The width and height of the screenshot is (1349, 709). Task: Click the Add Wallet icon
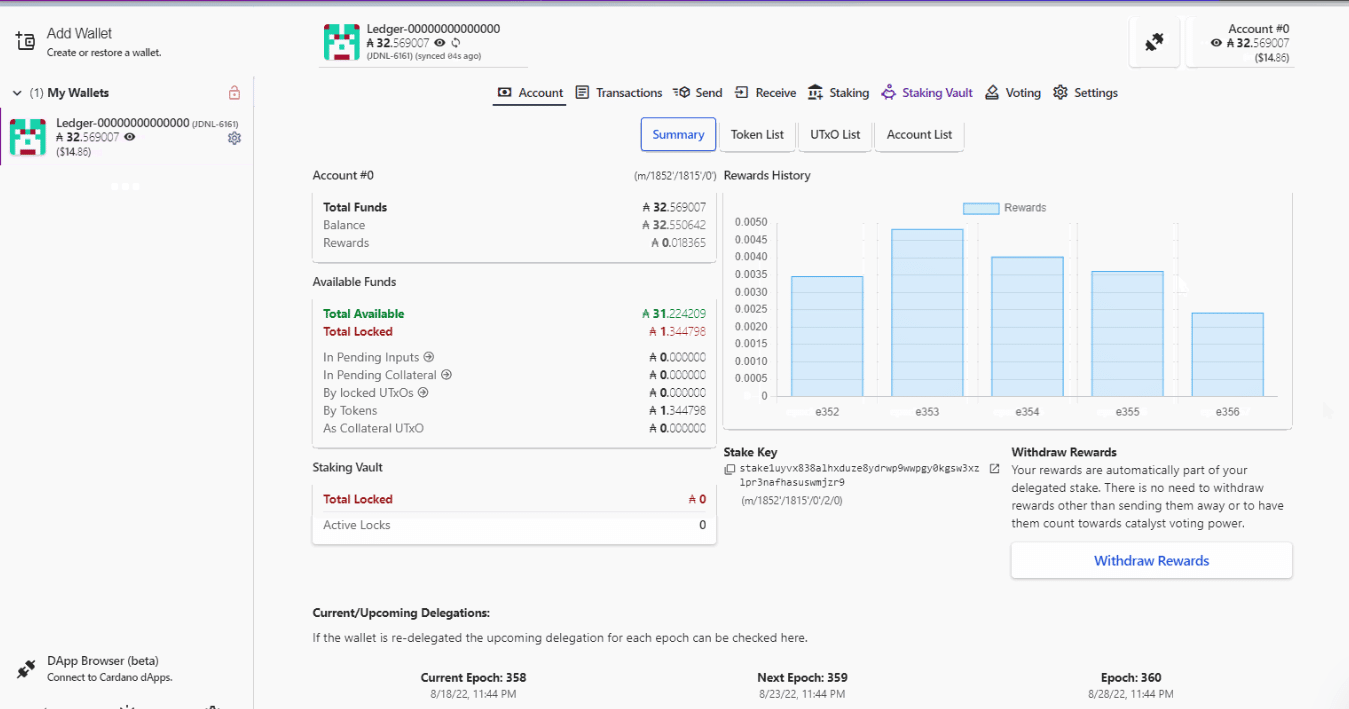click(x=25, y=41)
